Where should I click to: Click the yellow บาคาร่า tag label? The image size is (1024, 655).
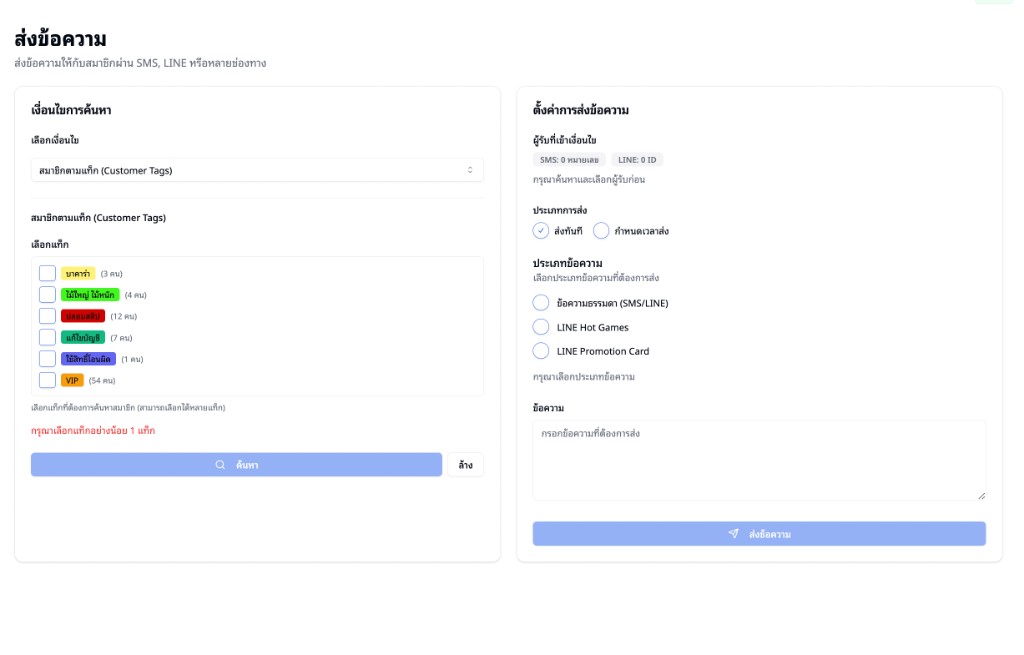pyautogui.click(x=78, y=273)
